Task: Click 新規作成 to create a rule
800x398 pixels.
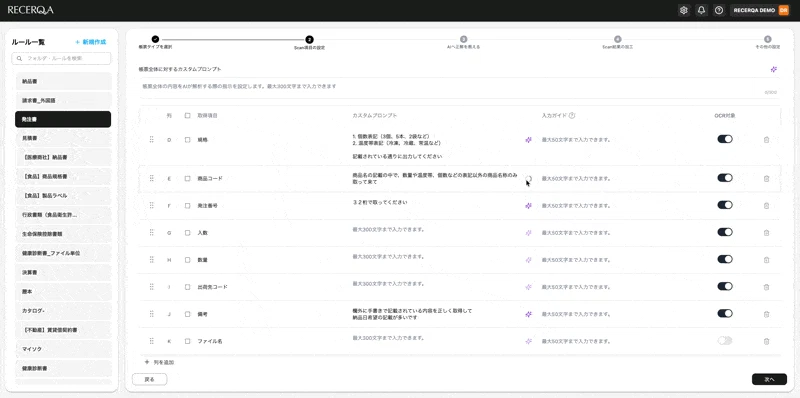Action: tap(91, 42)
